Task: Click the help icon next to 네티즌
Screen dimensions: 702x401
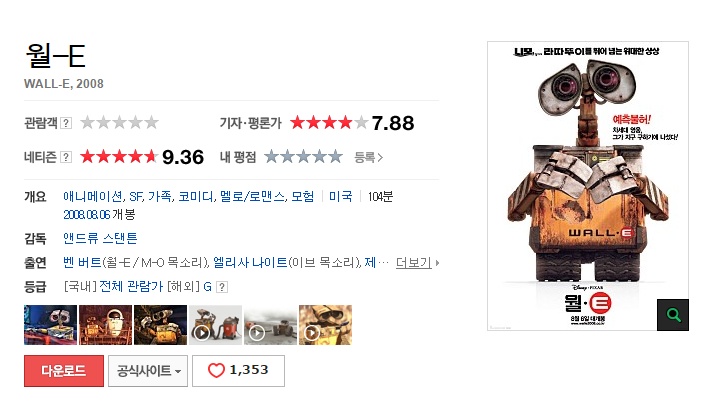Action: tap(66, 157)
